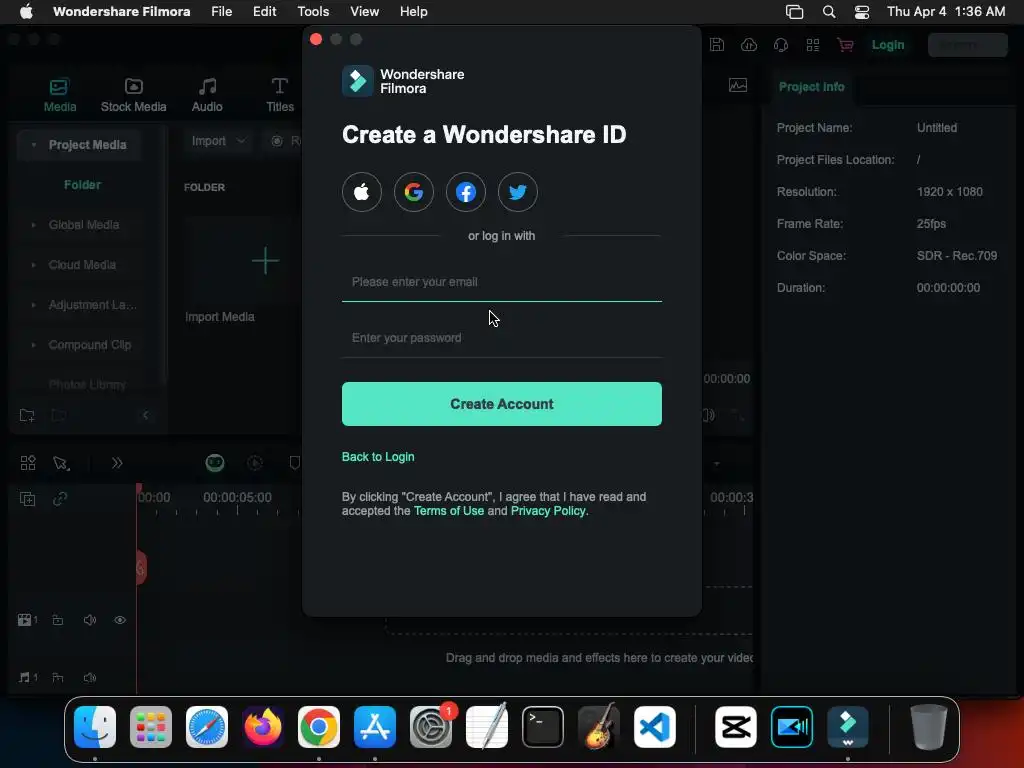Expand Compound Clip tree item
Viewport: 1024px width, 768px height.
33,344
